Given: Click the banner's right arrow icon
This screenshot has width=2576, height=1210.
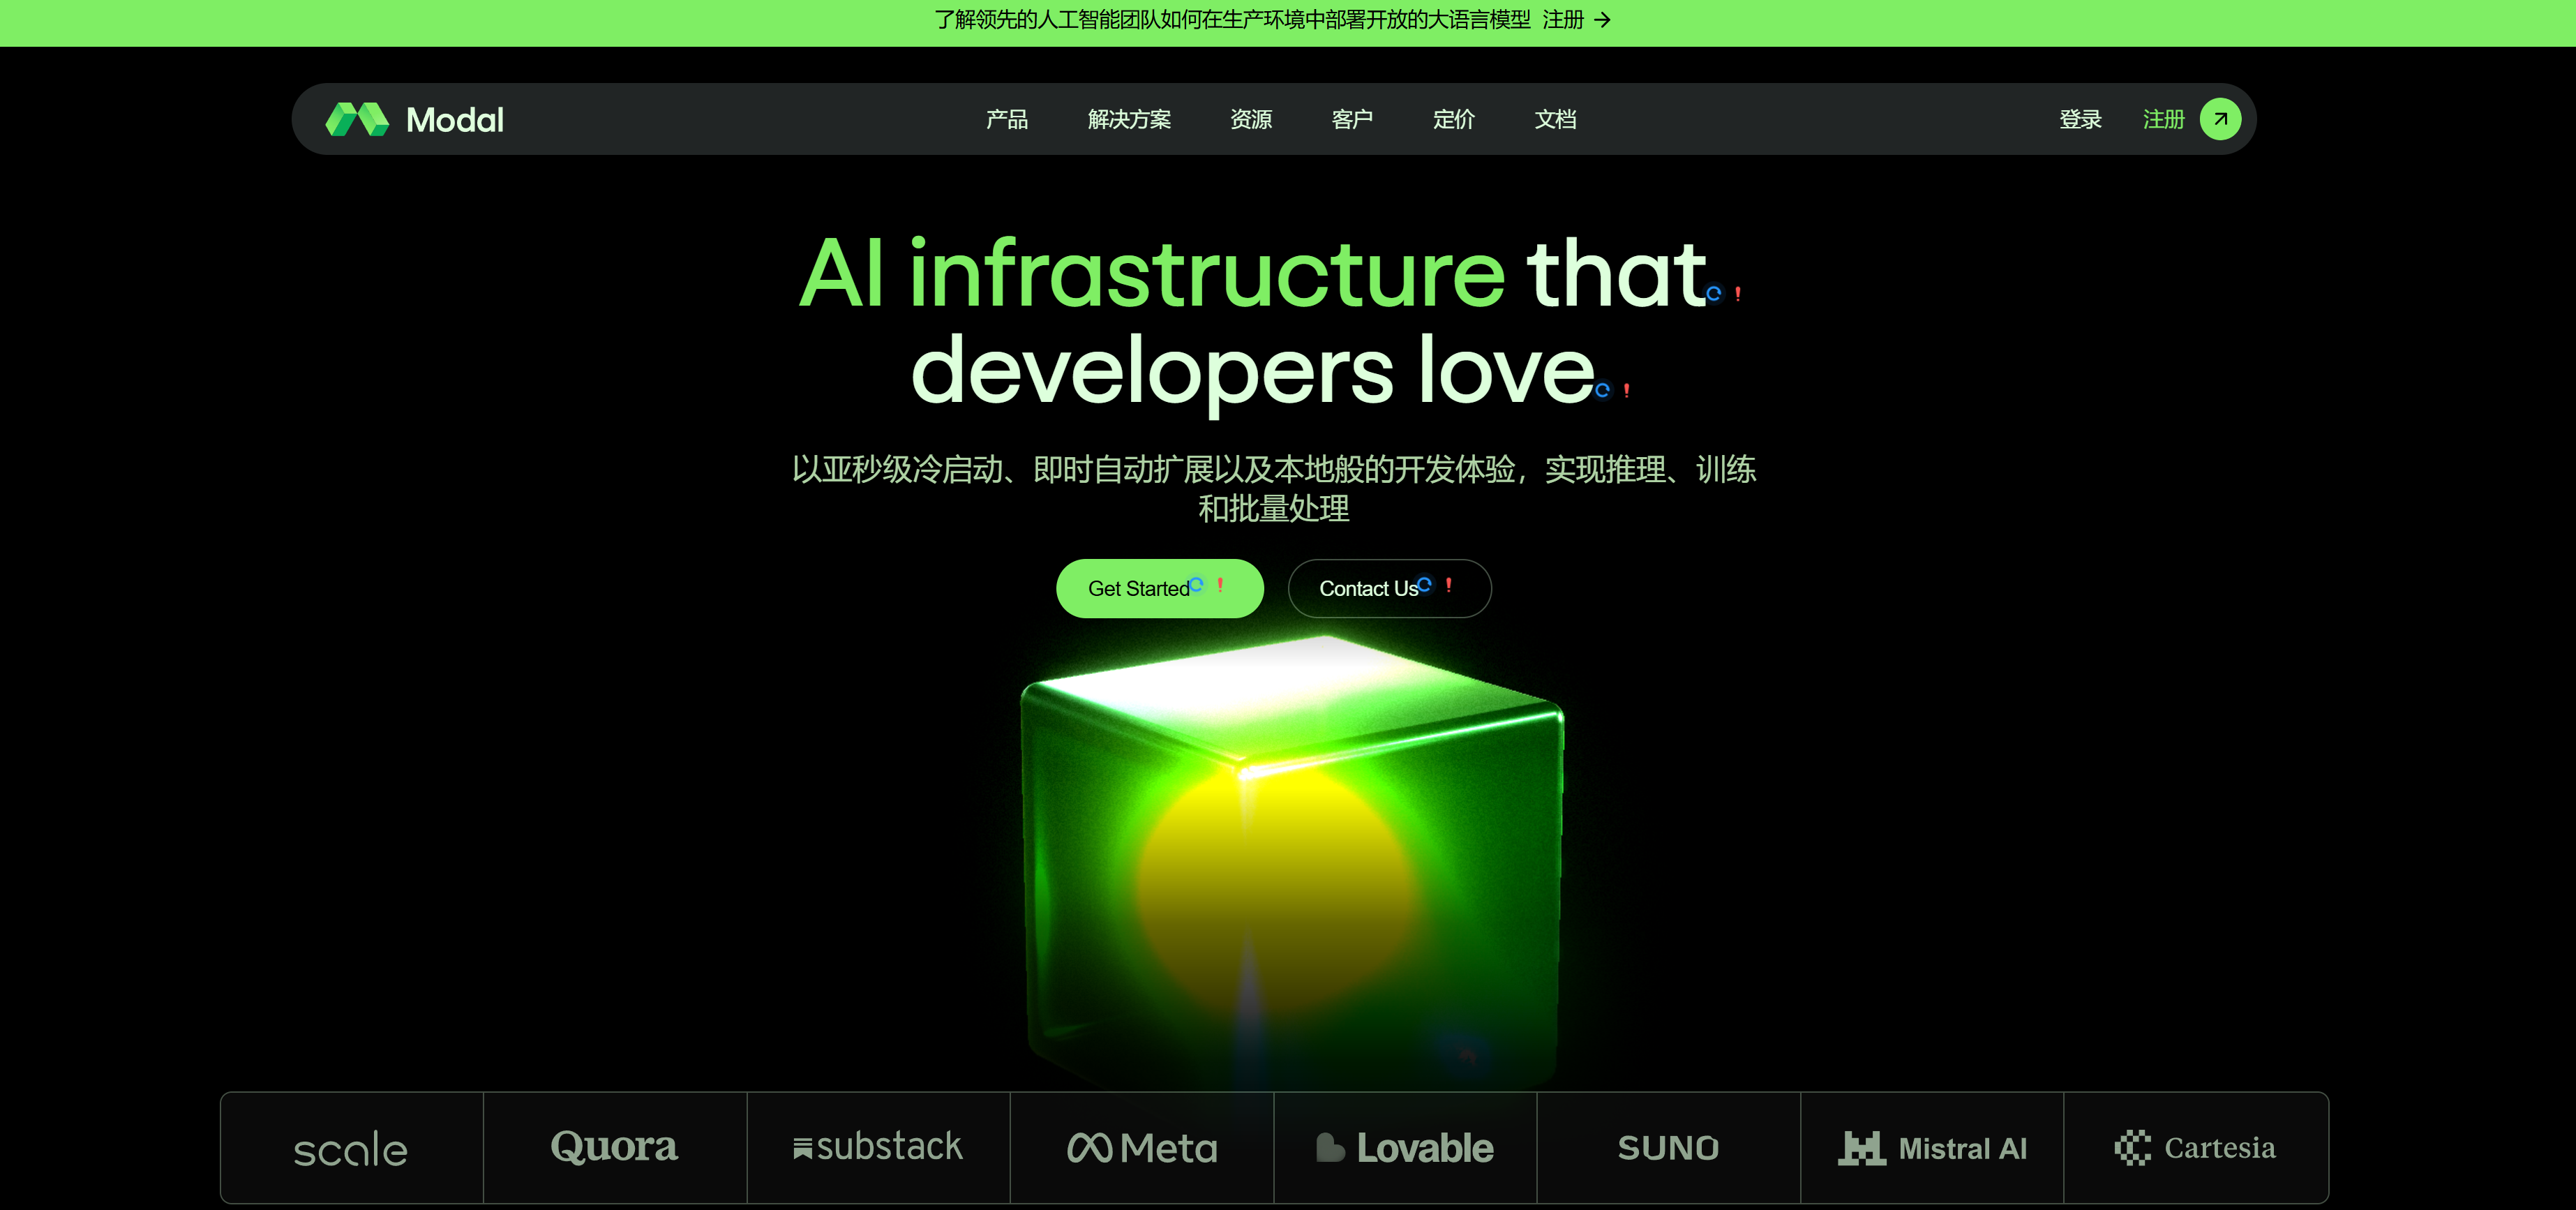Looking at the screenshot, I should (x=1603, y=20).
